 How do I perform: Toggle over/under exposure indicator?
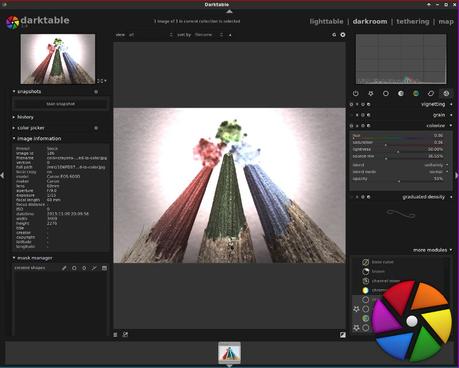click(x=343, y=335)
